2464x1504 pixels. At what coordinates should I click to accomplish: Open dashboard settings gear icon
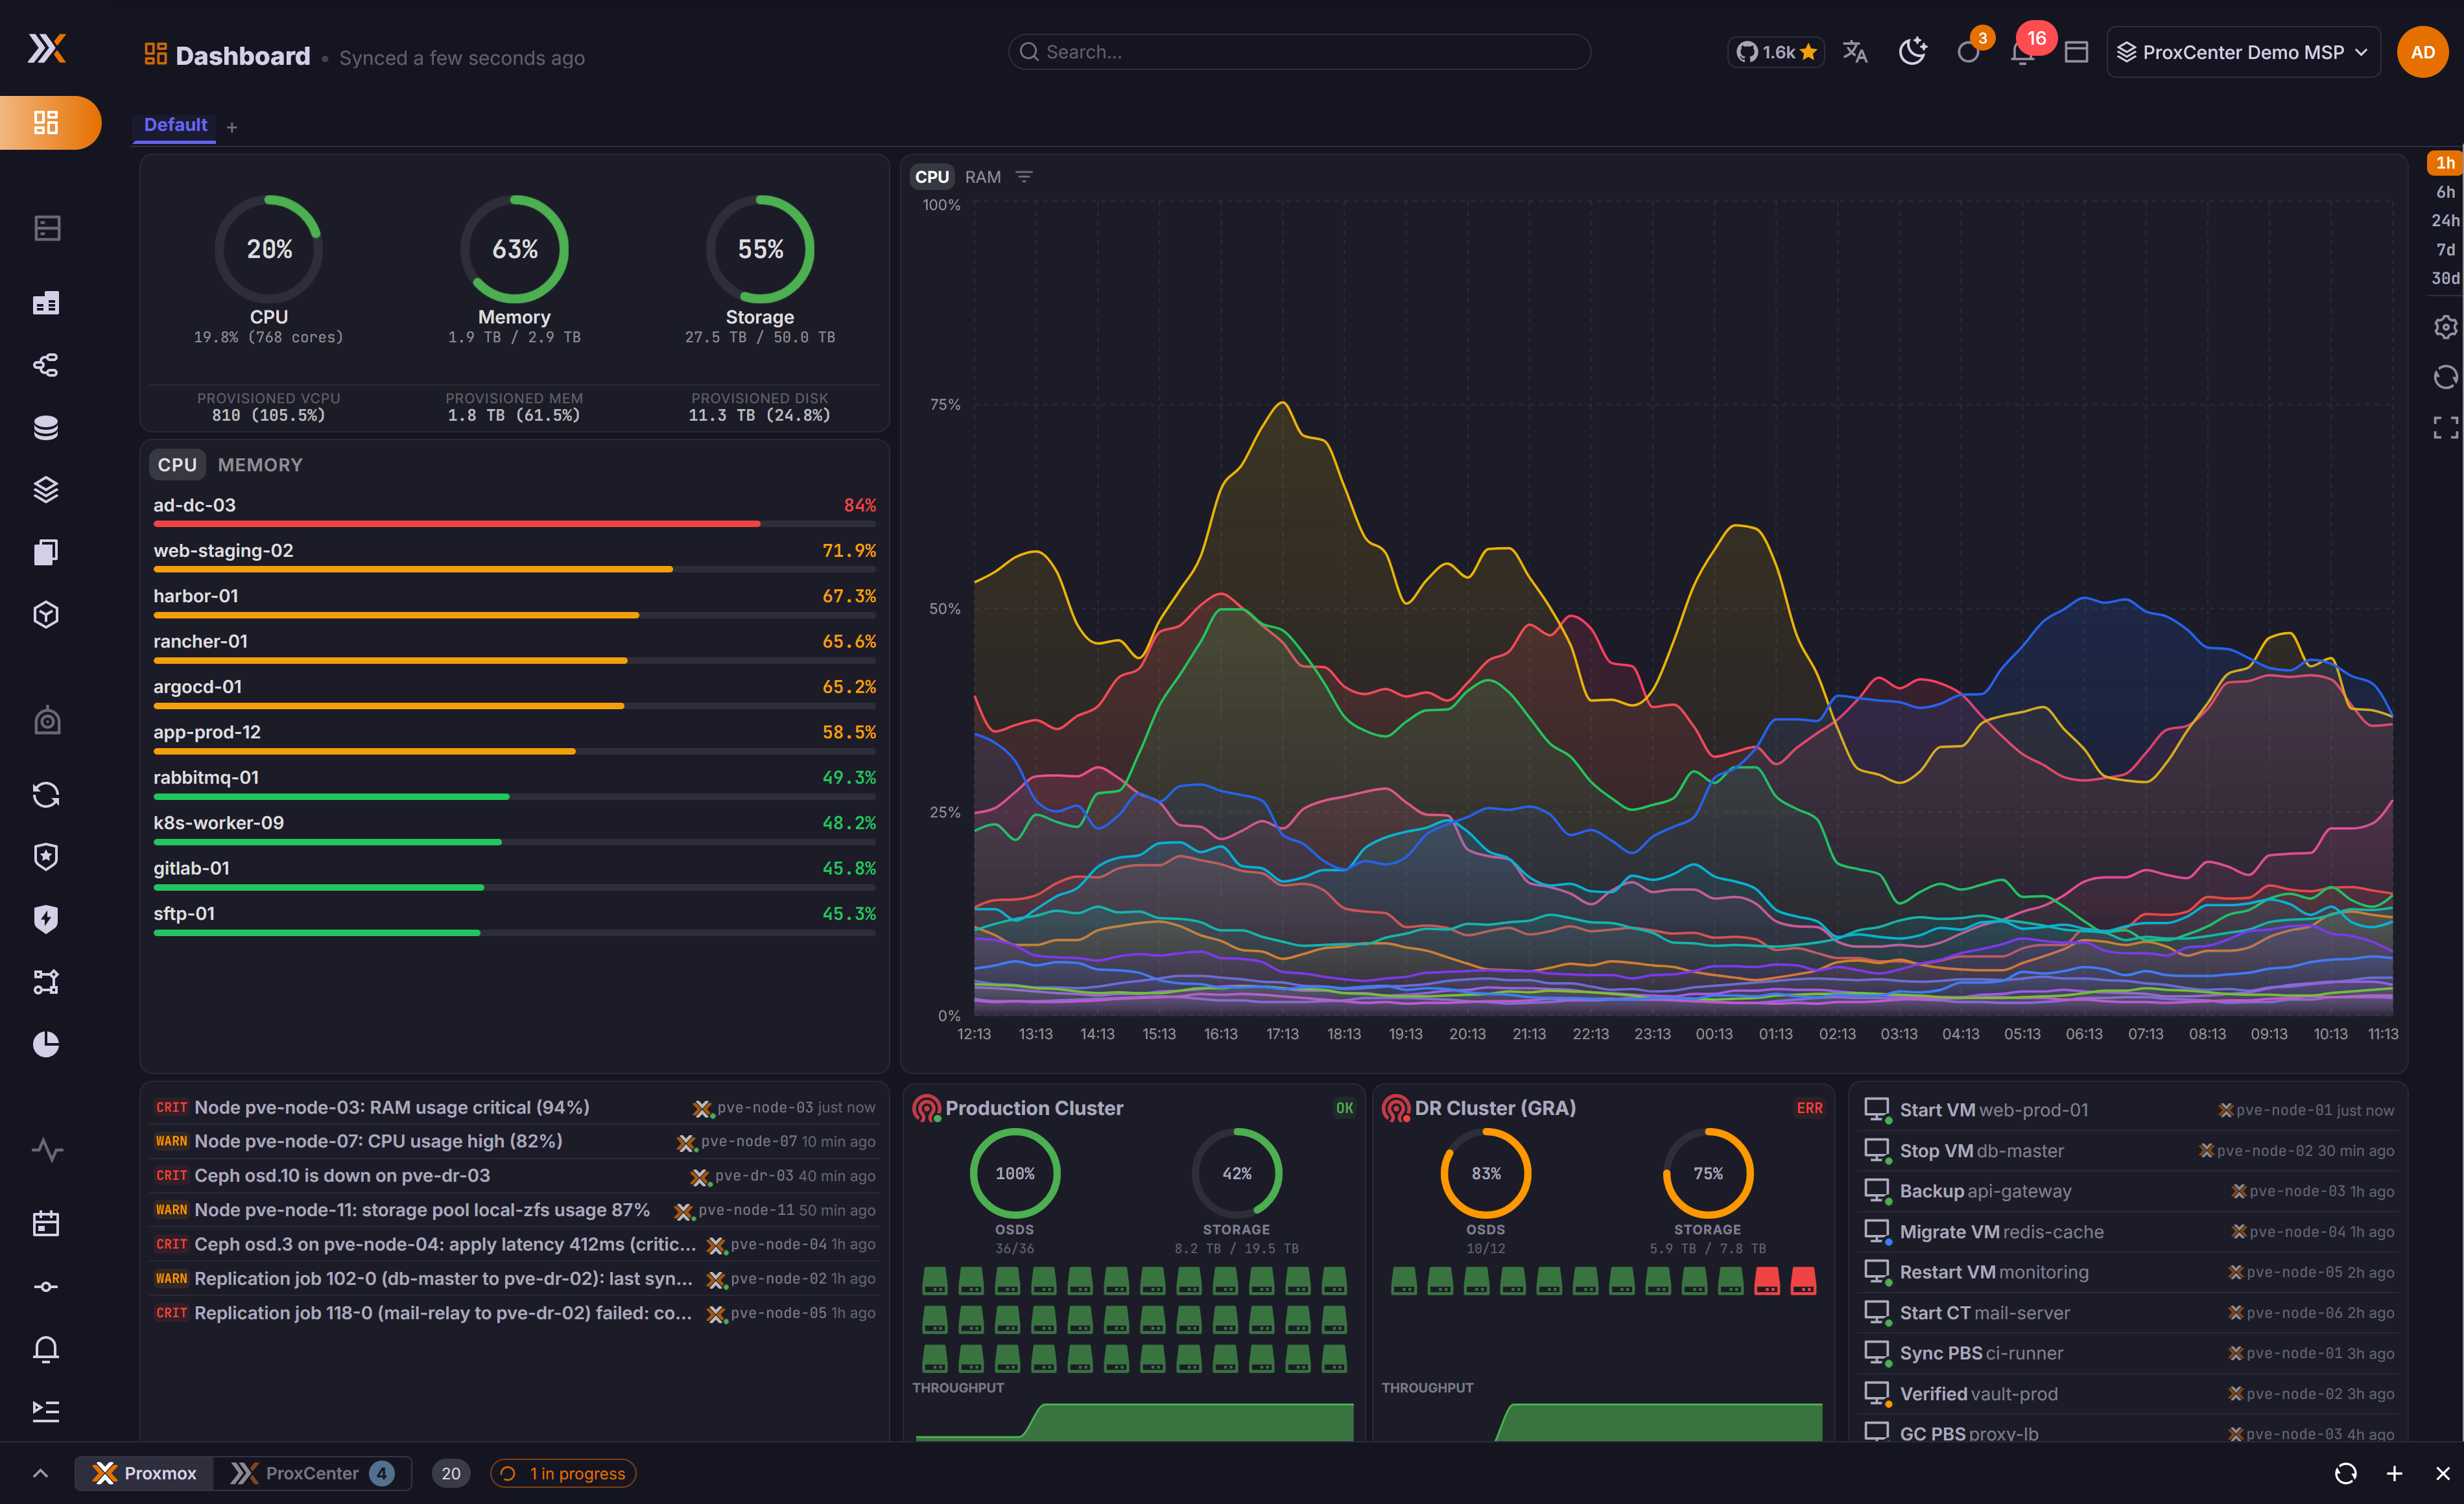2445,327
